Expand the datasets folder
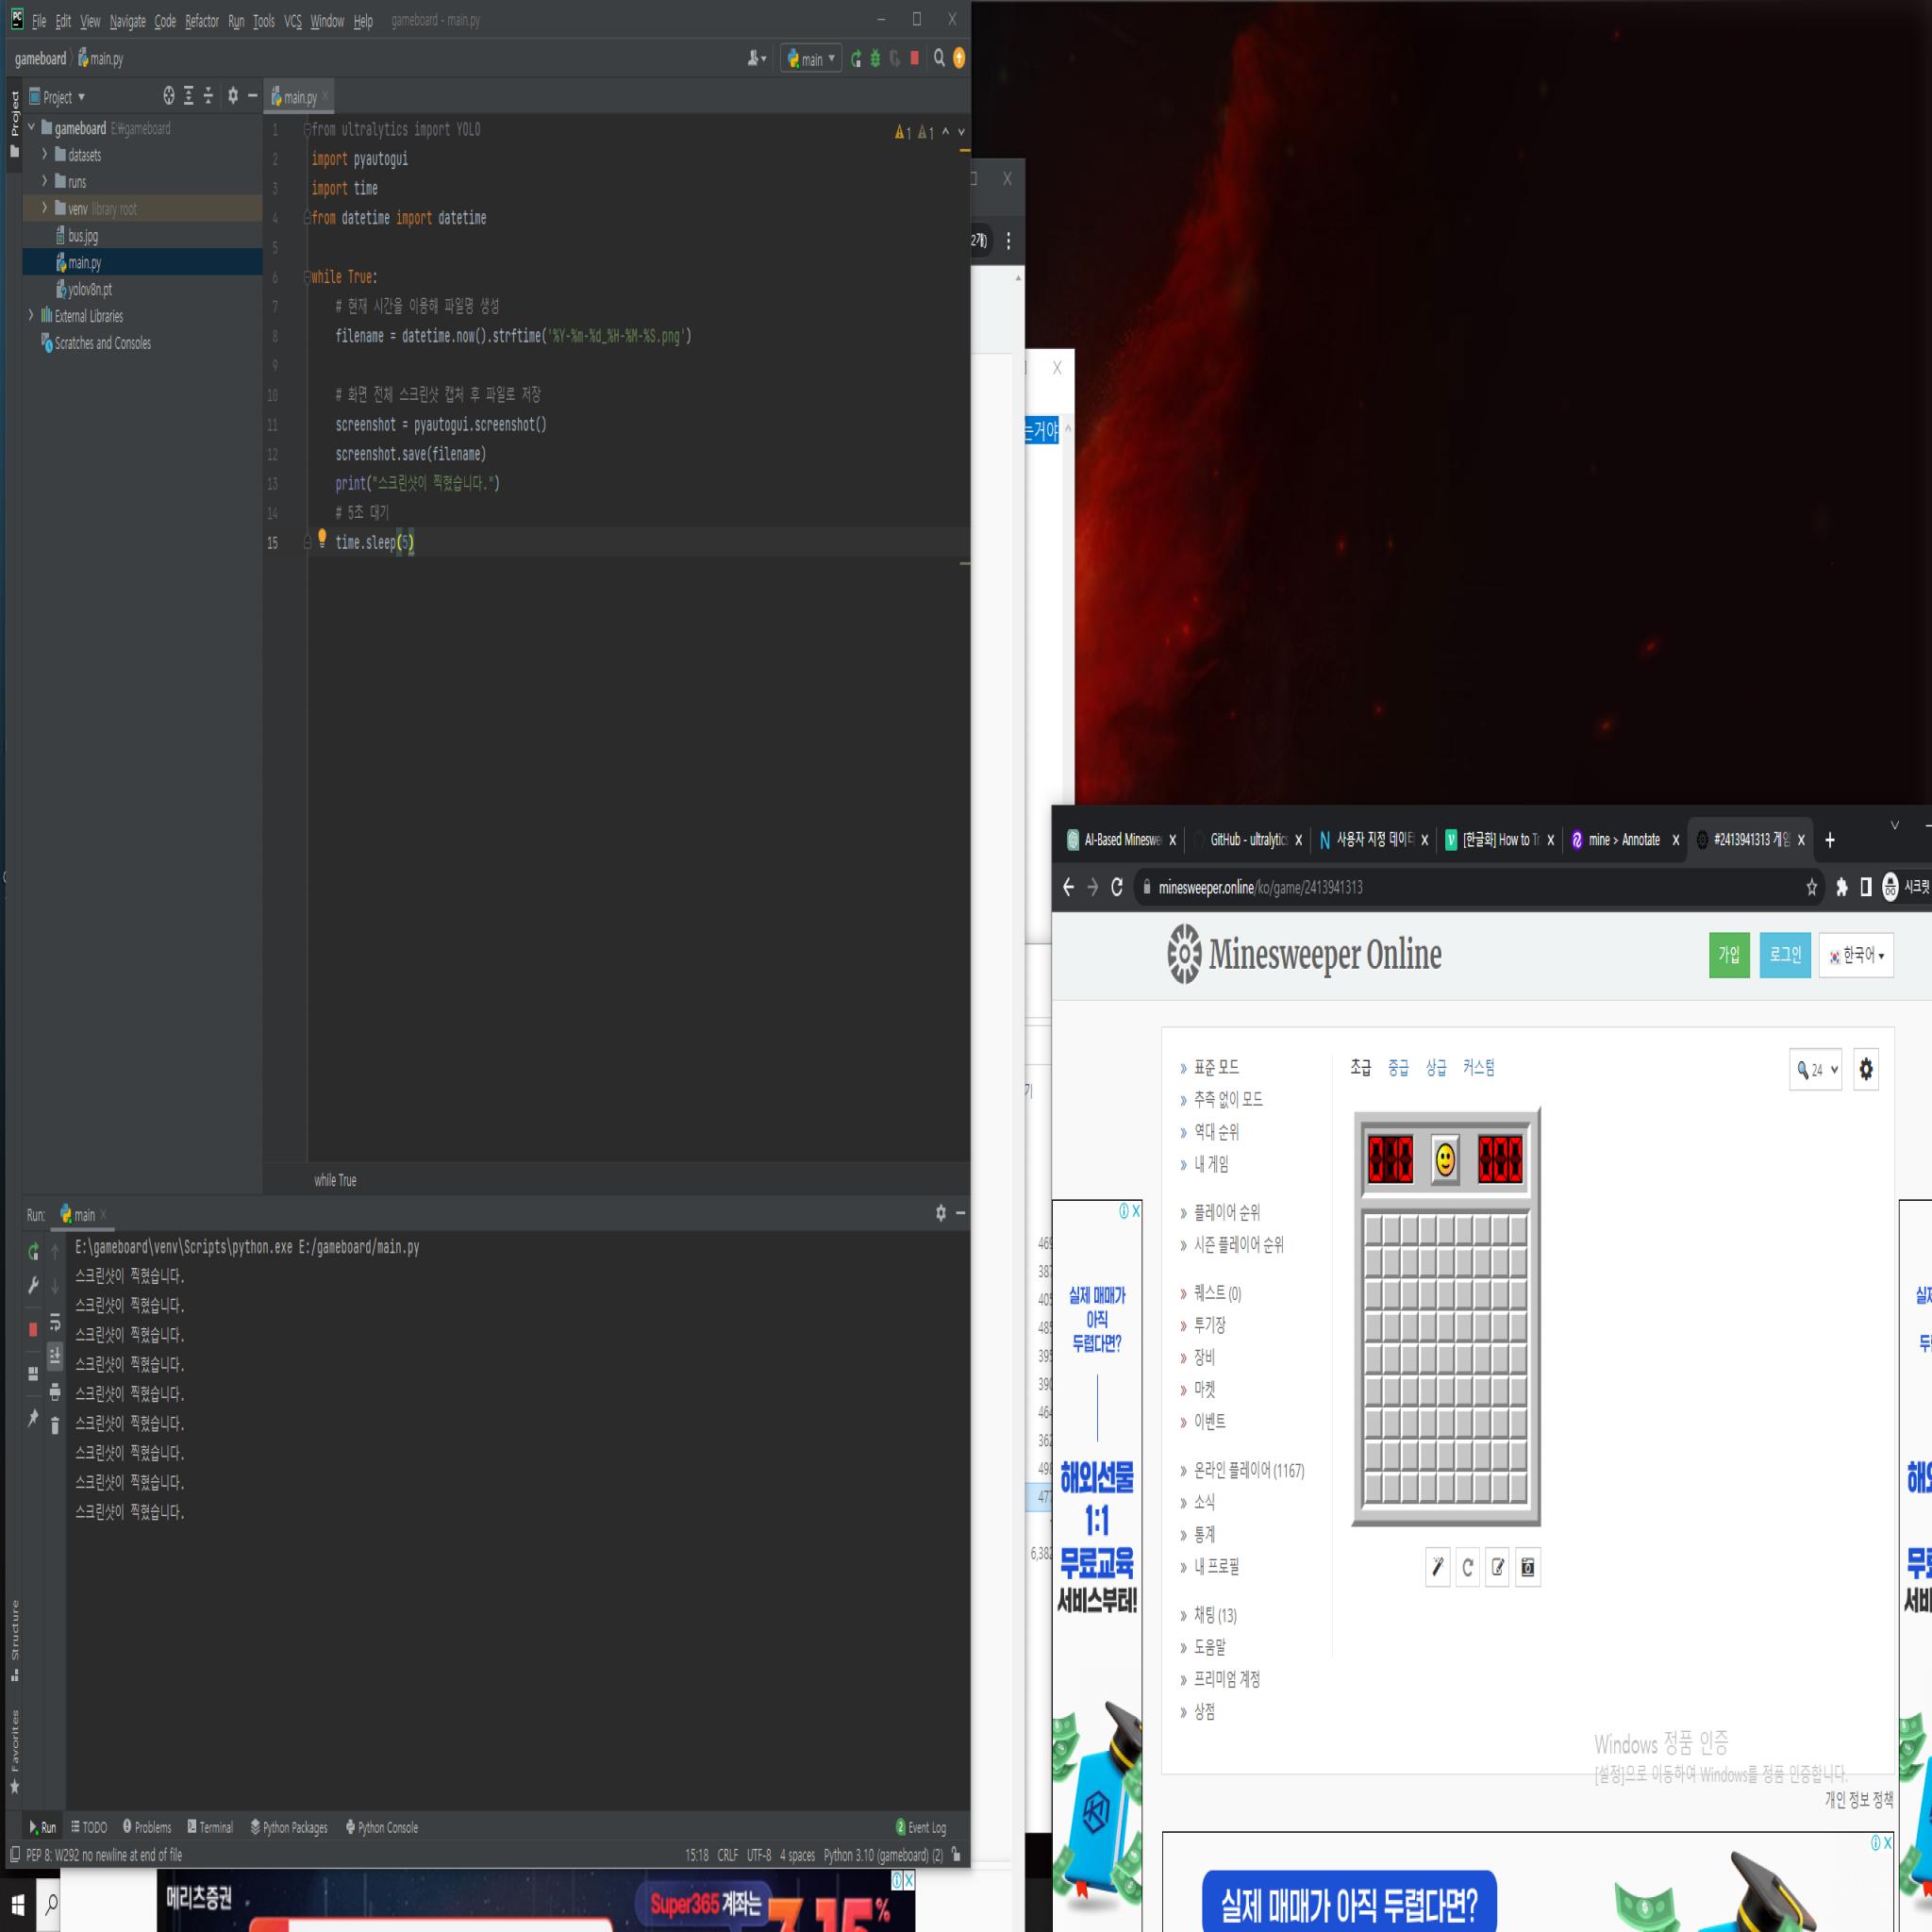 45,154
